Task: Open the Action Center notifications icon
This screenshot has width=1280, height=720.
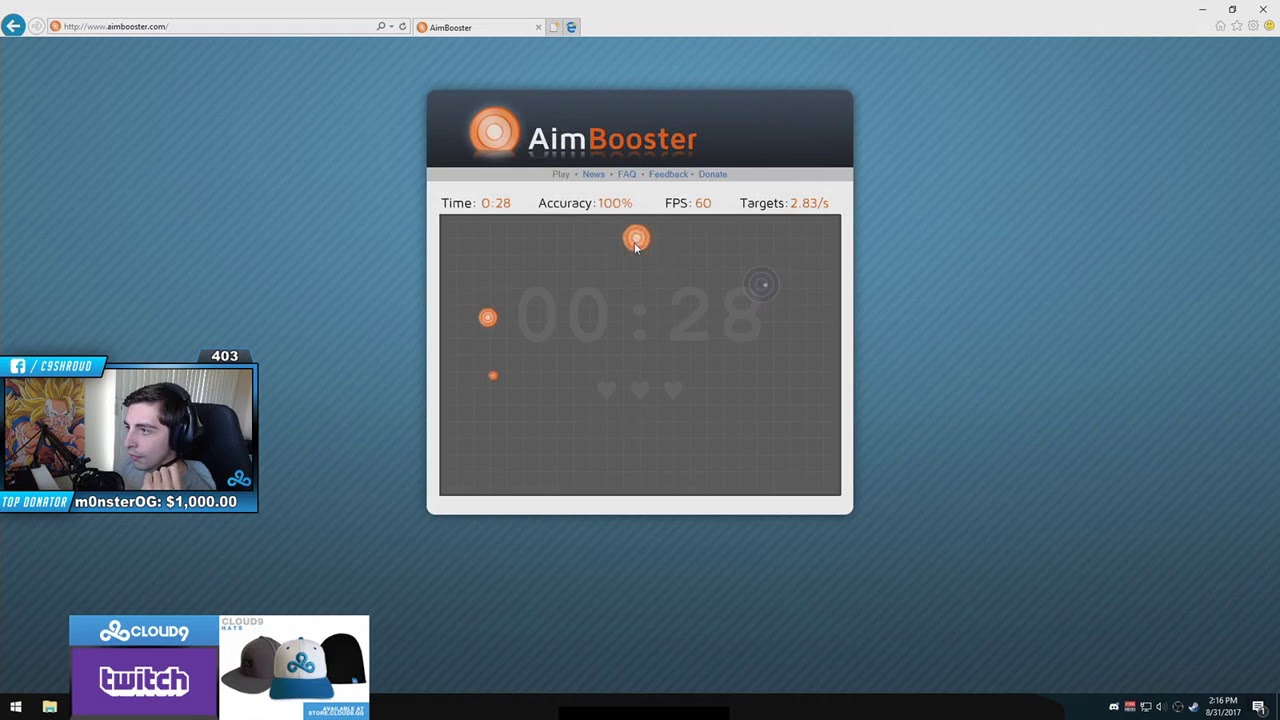Action: click(x=1259, y=707)
